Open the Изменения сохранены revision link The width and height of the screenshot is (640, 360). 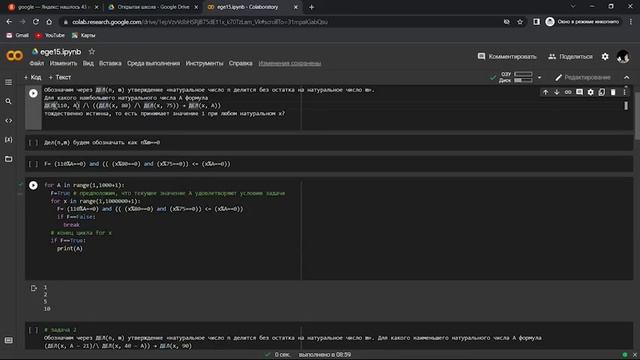290,63
